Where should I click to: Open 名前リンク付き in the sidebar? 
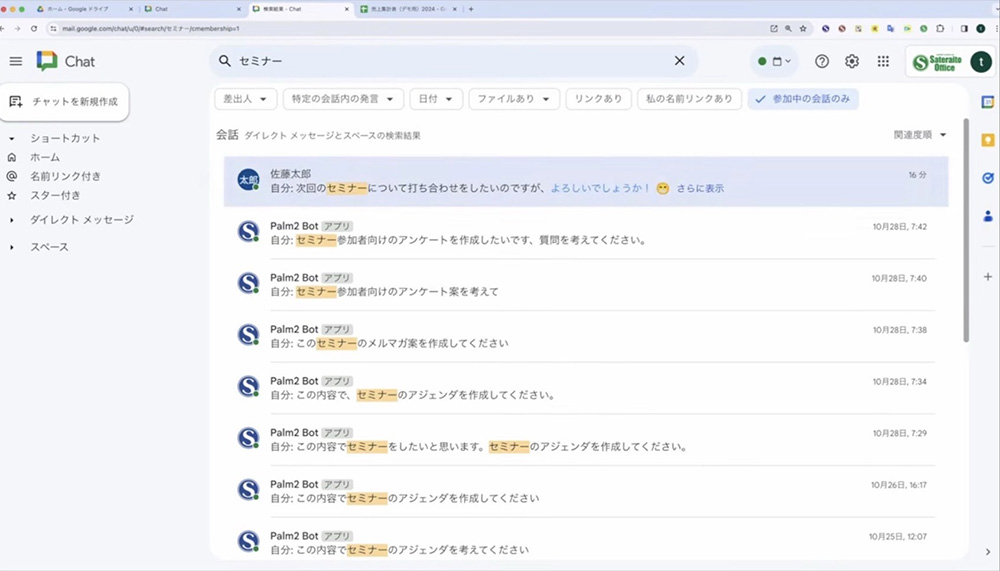click(x=65, y=176)
